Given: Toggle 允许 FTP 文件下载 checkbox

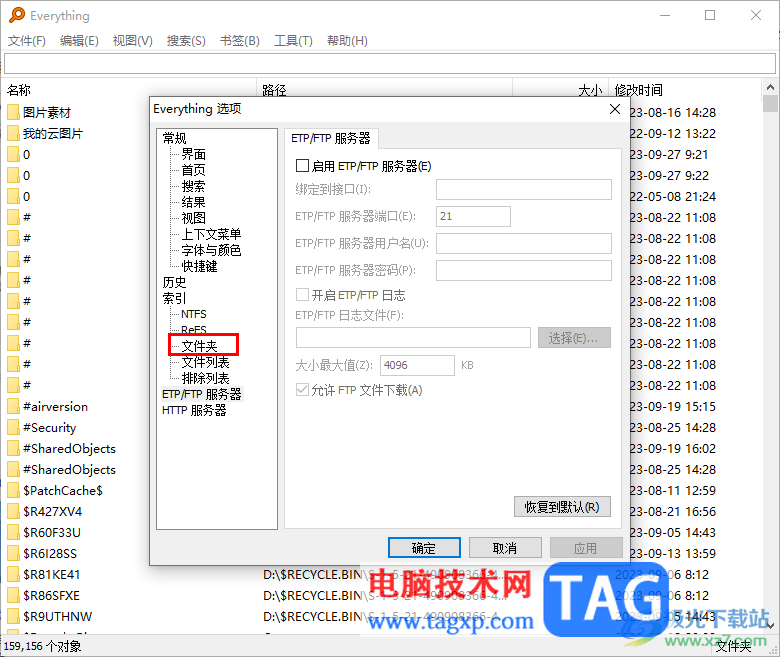Looking at the screenshot, I should coord(302,390).
